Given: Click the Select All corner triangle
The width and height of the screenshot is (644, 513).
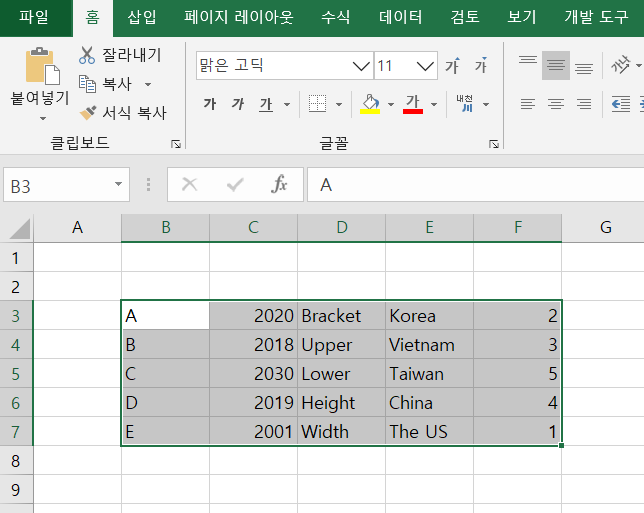Looking at the screenshot, I should [19, 228].
